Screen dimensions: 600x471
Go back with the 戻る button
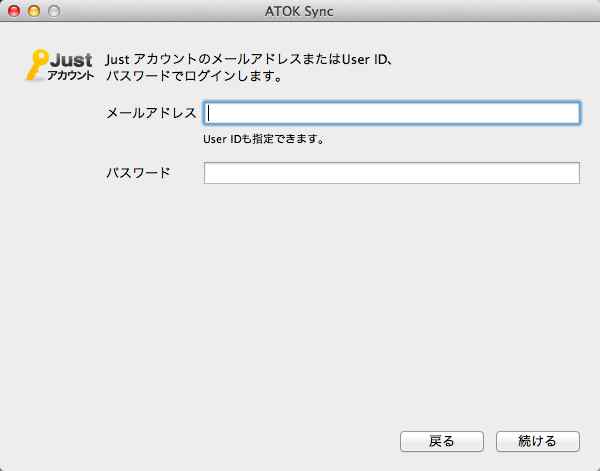tap(442, 442)
